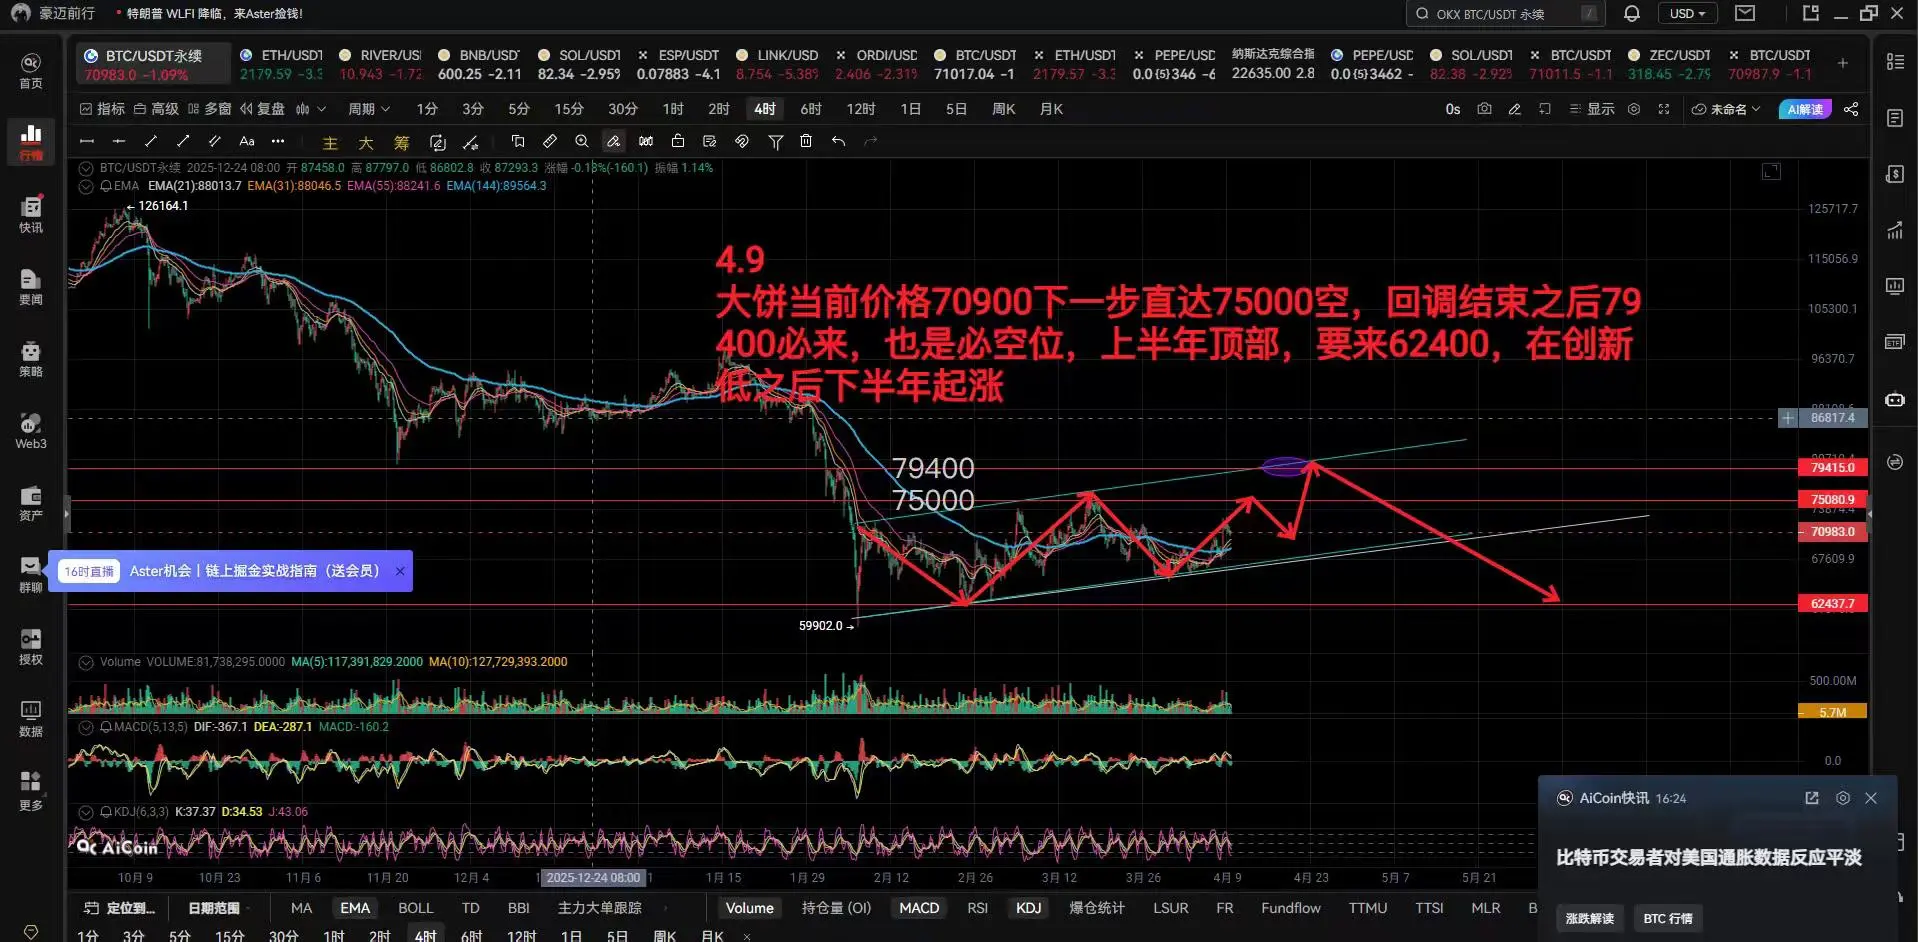Switch to the 1时 timeframe in top bar
The image size is (1918, 942).
pos(673,109)
